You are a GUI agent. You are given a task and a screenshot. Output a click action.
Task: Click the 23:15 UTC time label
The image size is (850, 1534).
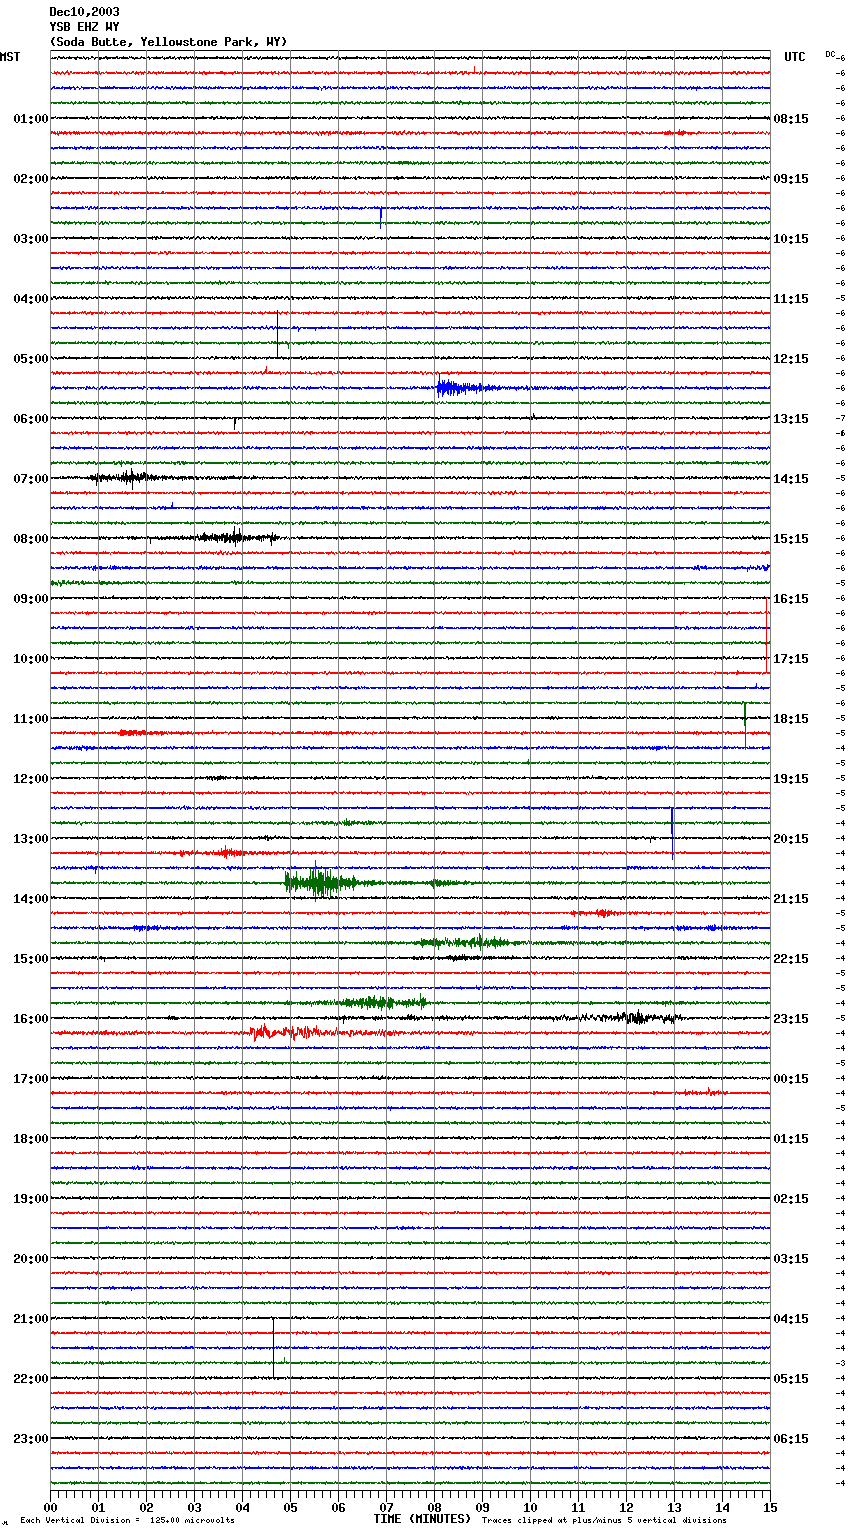point(791,1019)
